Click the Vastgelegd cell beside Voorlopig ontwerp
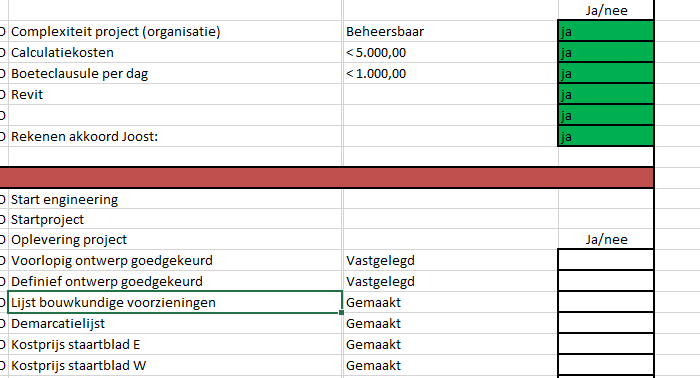The height and width of the screenshot is (378, 700). 450,260
